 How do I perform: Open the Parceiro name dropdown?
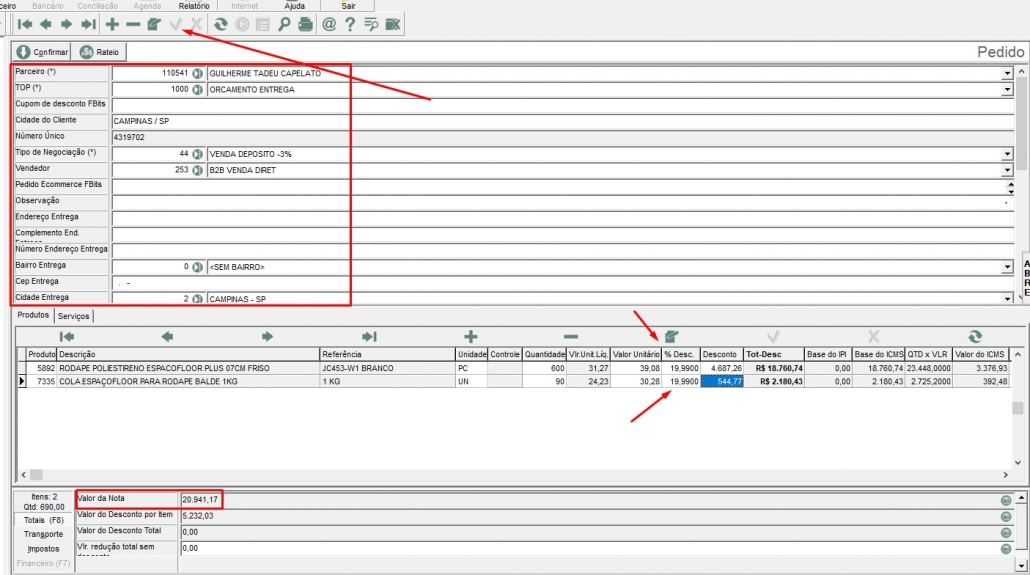point(1006,73)
